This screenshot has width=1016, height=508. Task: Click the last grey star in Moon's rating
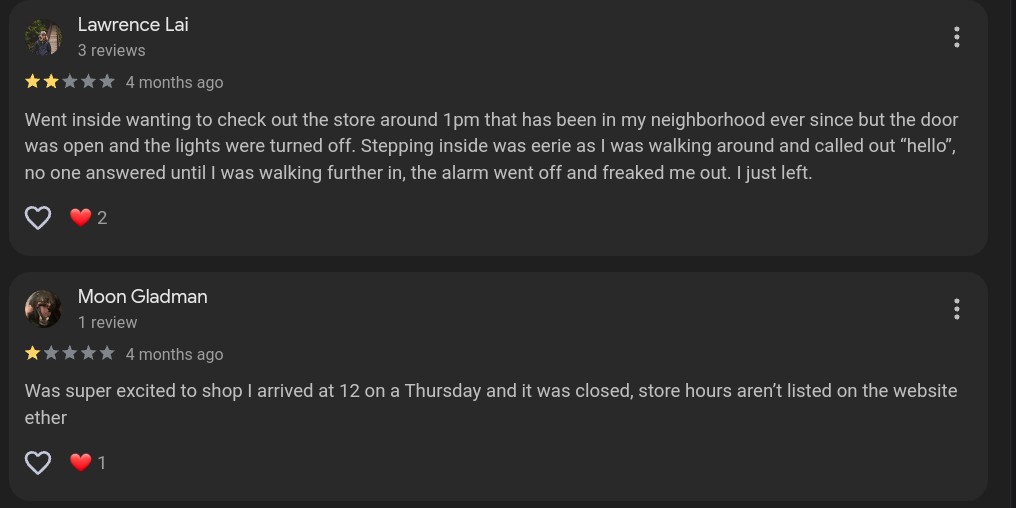[x=107, y=353]
